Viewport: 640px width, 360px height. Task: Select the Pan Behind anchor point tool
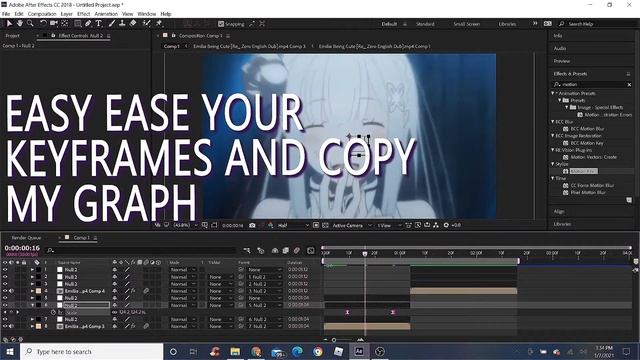(64, 24)
